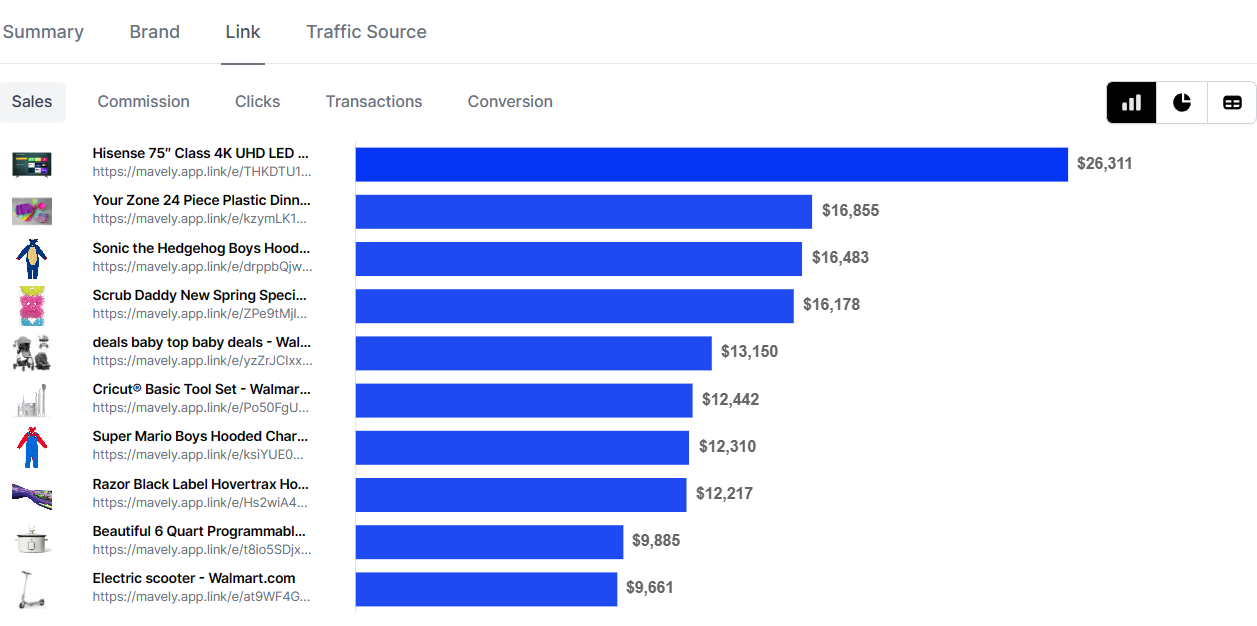Select the Clicks metric
This screenshot has width=1257, height=626.
[258, 102]
